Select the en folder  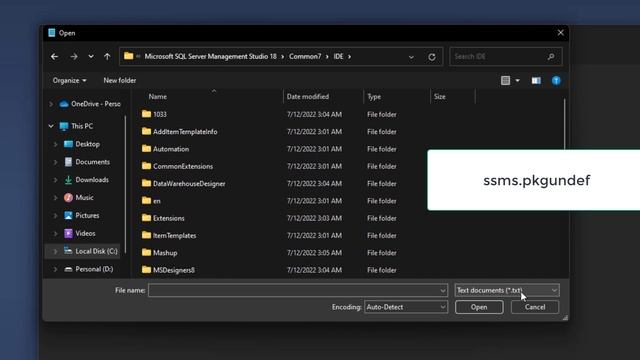click(151, 201)
